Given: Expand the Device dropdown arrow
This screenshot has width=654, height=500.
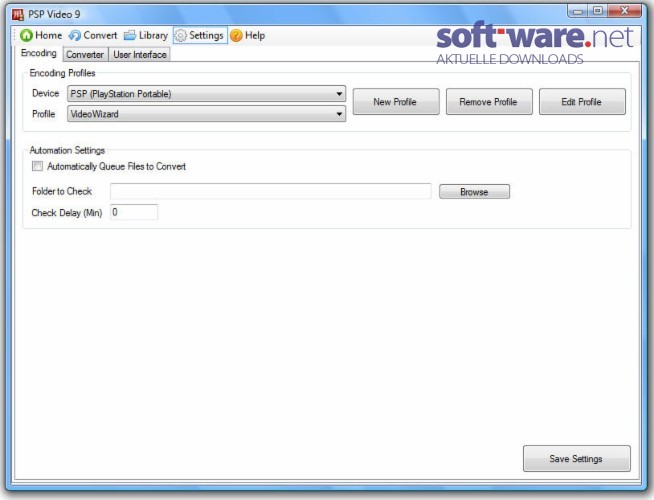Looking at the screenshot, I should [340, 94].
